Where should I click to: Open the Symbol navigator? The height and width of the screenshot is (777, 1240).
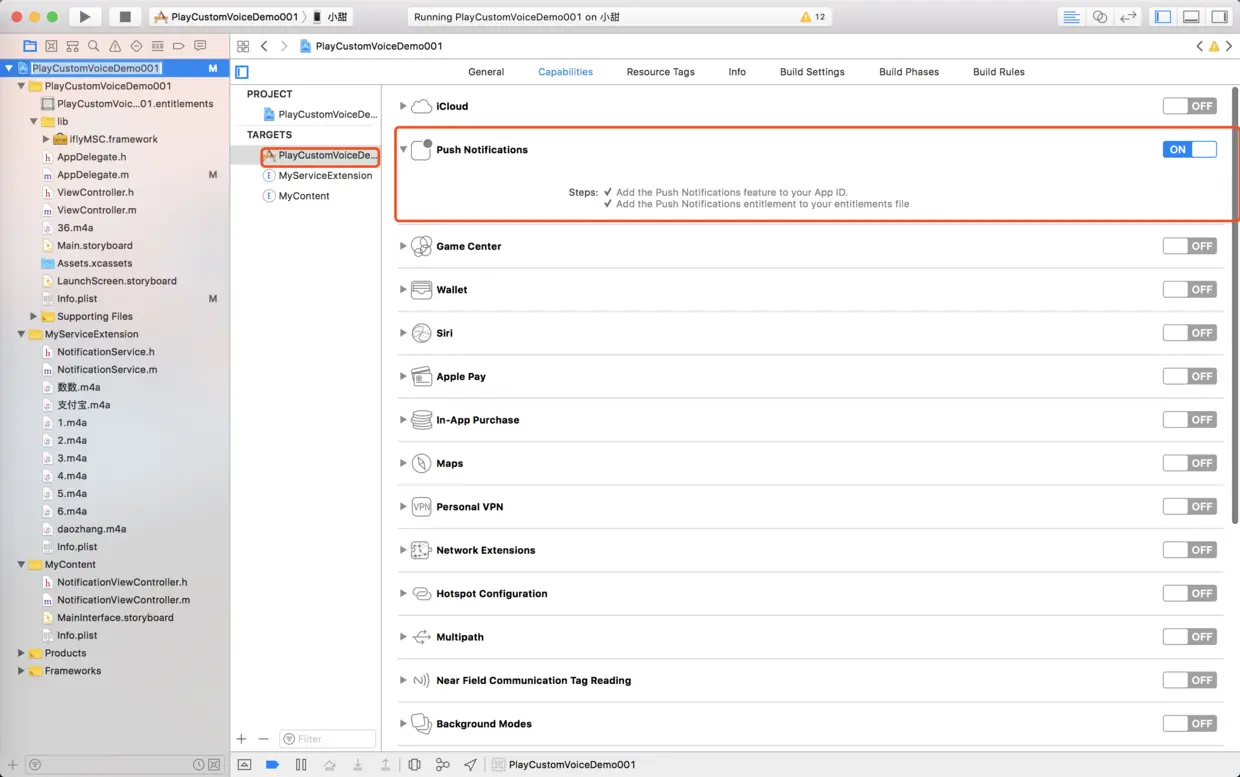(x=72, y=46)
